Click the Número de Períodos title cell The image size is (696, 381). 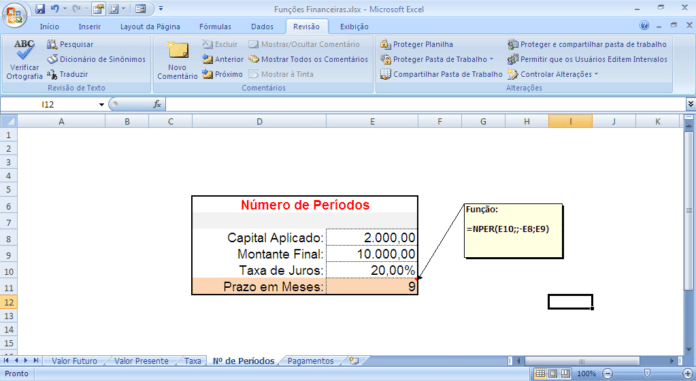pos(305,205)
